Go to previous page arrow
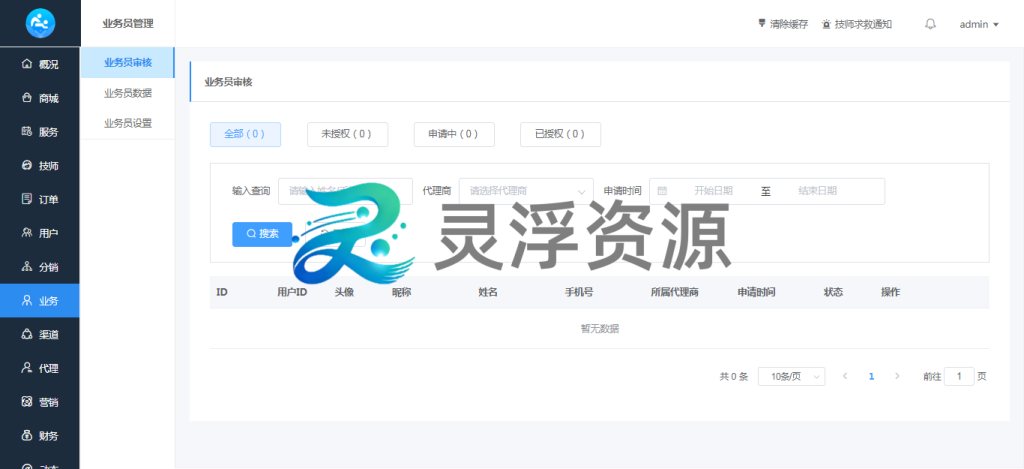Viewport: 1024px width, 469px height. click(x=845, y=376)
